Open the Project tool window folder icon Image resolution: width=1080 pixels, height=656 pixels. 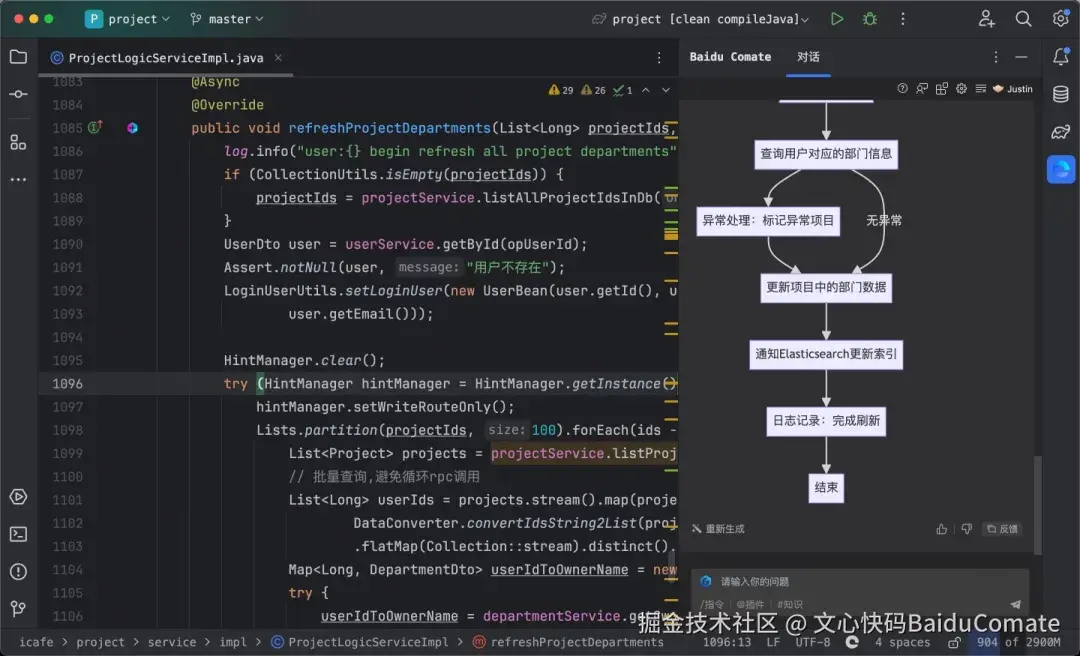[19, 57]
